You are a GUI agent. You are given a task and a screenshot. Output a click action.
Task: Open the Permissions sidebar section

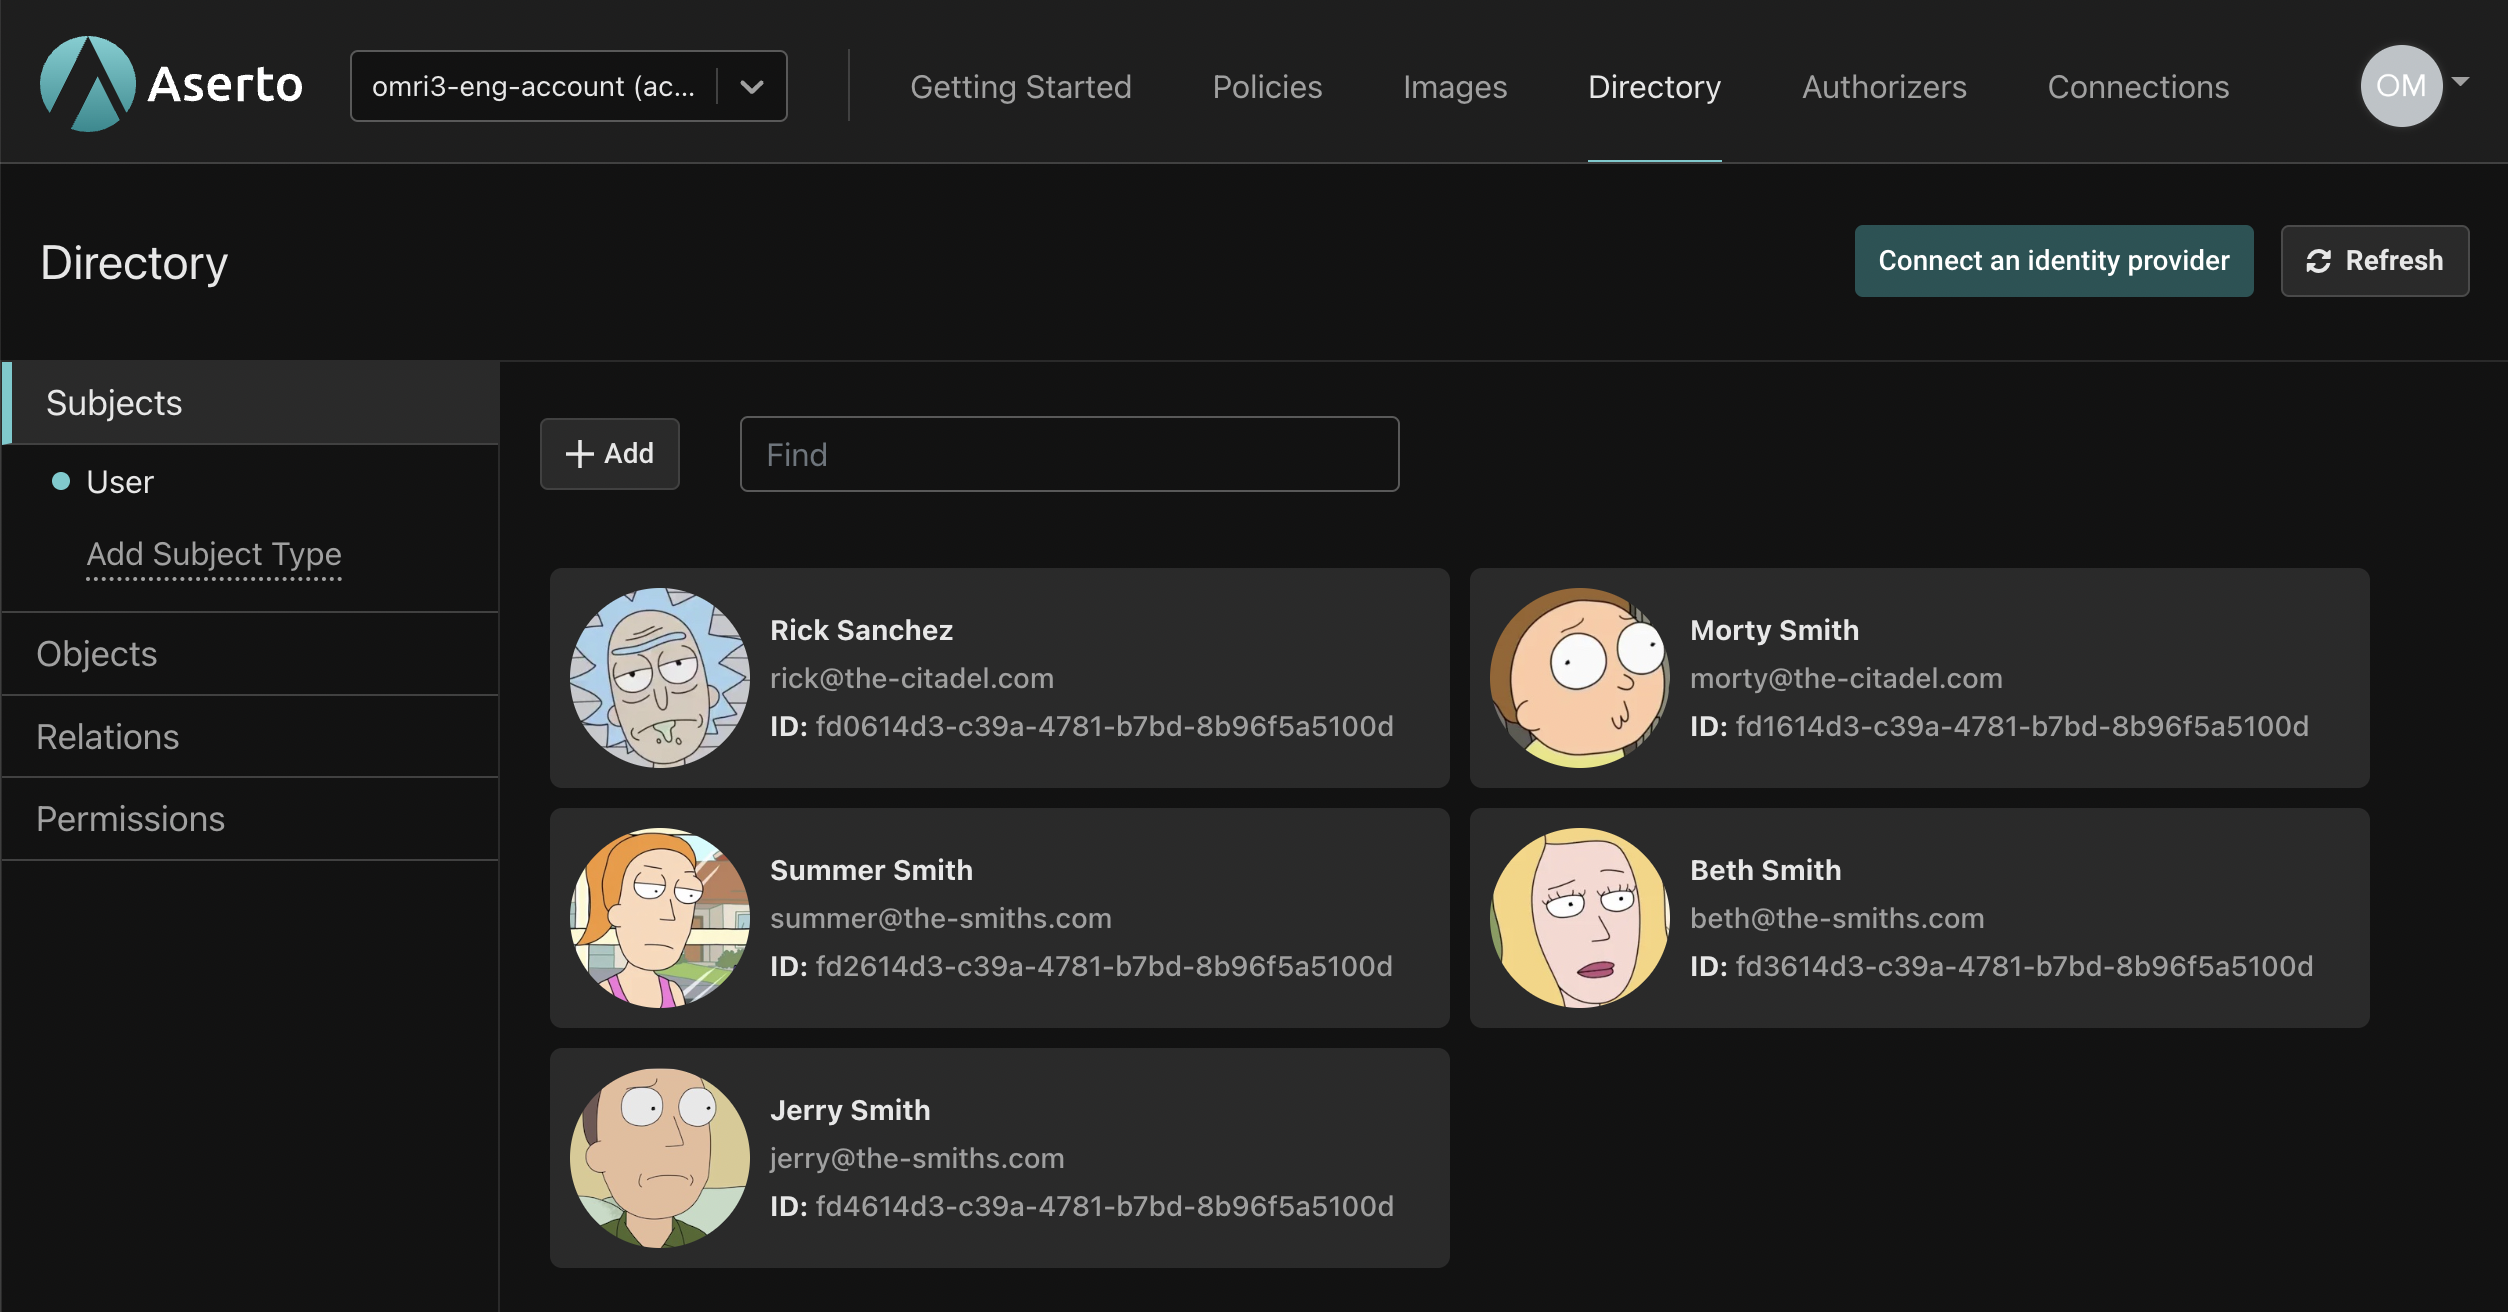[x=131, y=819]
